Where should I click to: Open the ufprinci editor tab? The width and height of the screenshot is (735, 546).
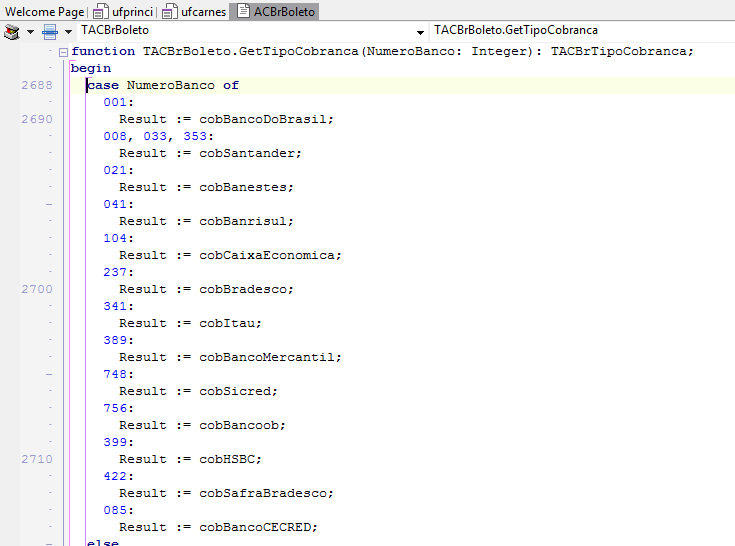coord(123,11)
